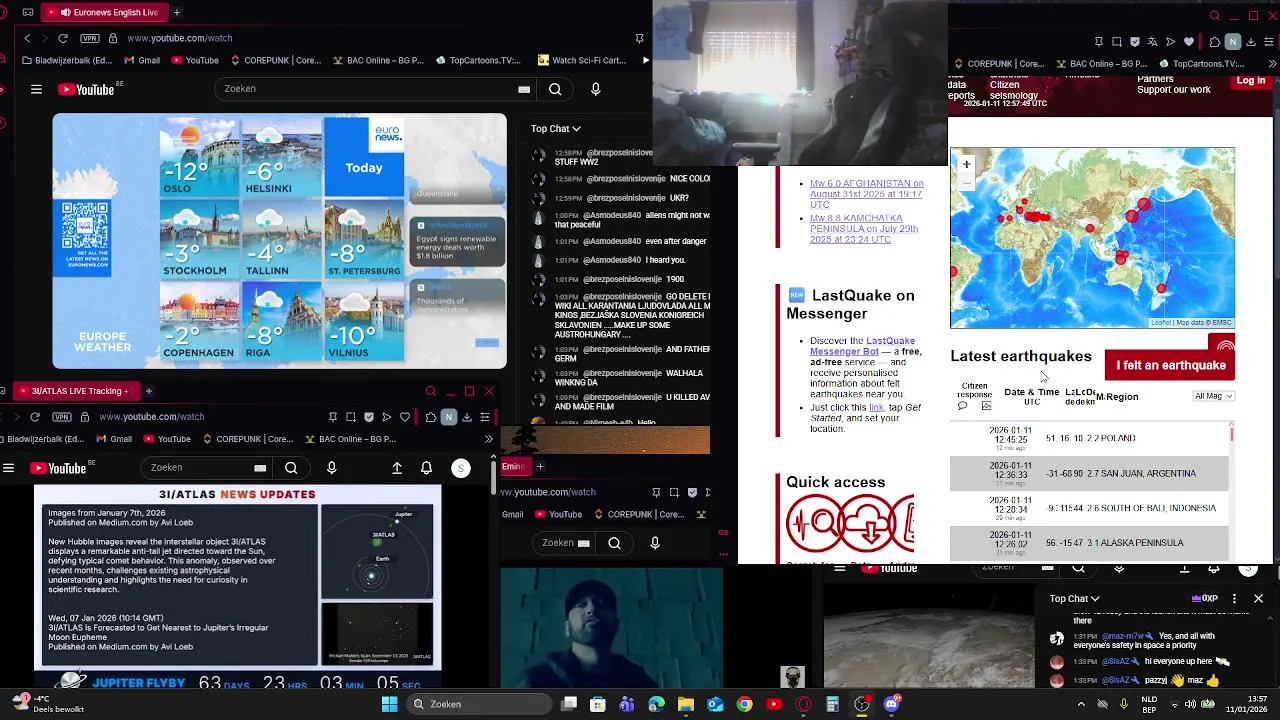Image resolution: width=1280 pixels, height=720 pixels.
Task: Toggle bookmark heart in 3I/ATLAS window
Action: coord(405,417)
